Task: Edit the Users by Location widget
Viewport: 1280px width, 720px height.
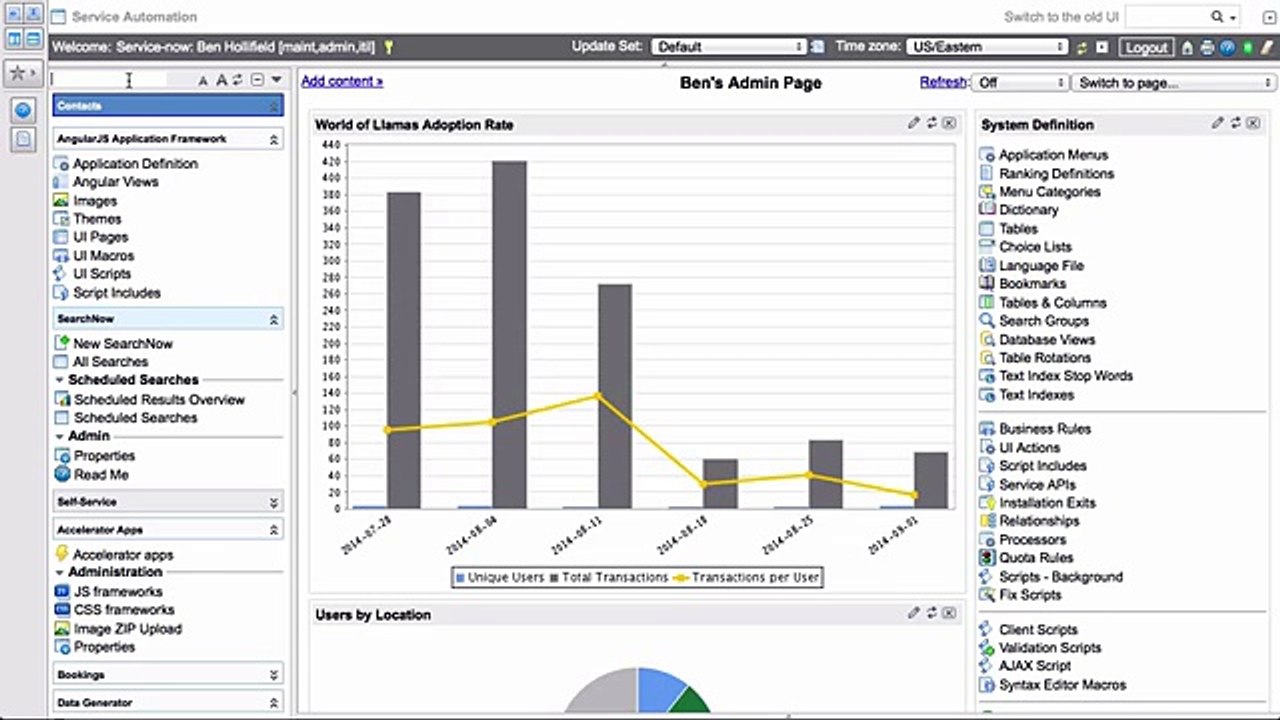Action: [913, 613]
